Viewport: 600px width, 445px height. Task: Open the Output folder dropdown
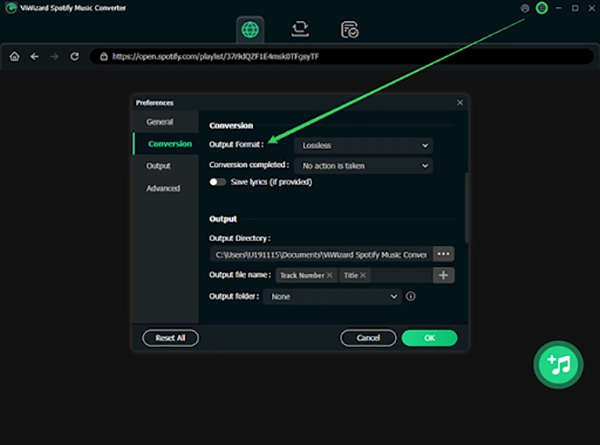[x=332, y=297]
